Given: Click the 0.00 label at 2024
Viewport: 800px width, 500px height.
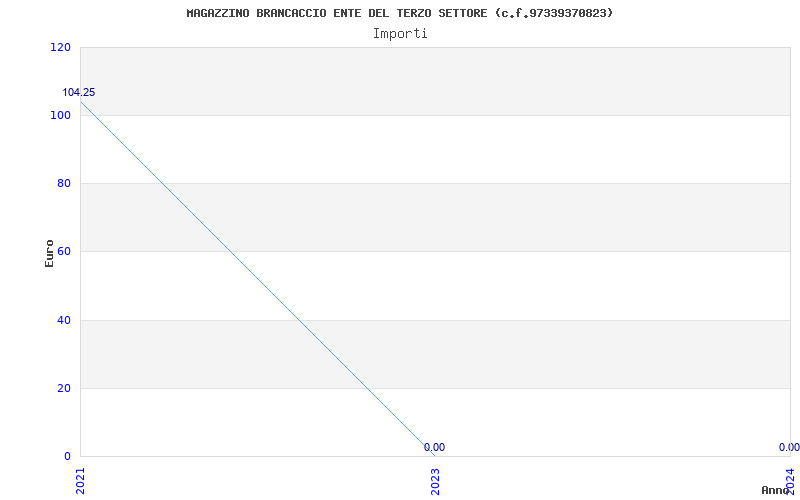Looking at the screenshot, I should [789, 447].
